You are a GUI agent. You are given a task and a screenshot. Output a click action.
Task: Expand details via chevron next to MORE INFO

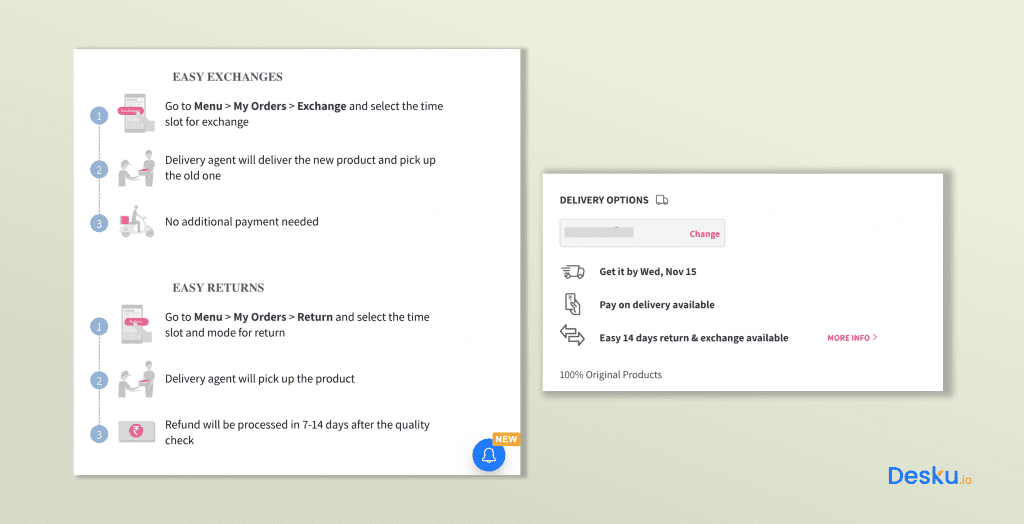coord(876,338)
